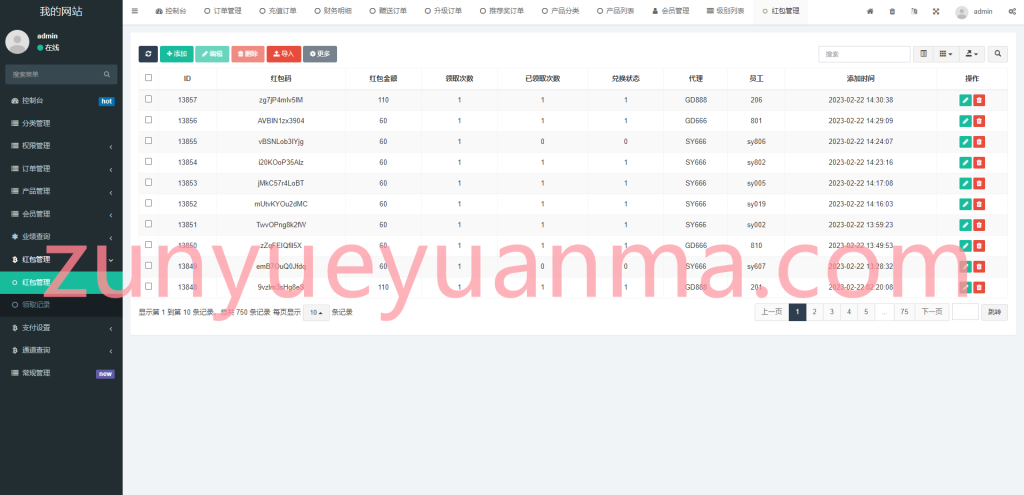This screenshot has height=495, width=1024.
Task: Click the red 导入 button
Action: pyautogui.click(x=283, y=54)
